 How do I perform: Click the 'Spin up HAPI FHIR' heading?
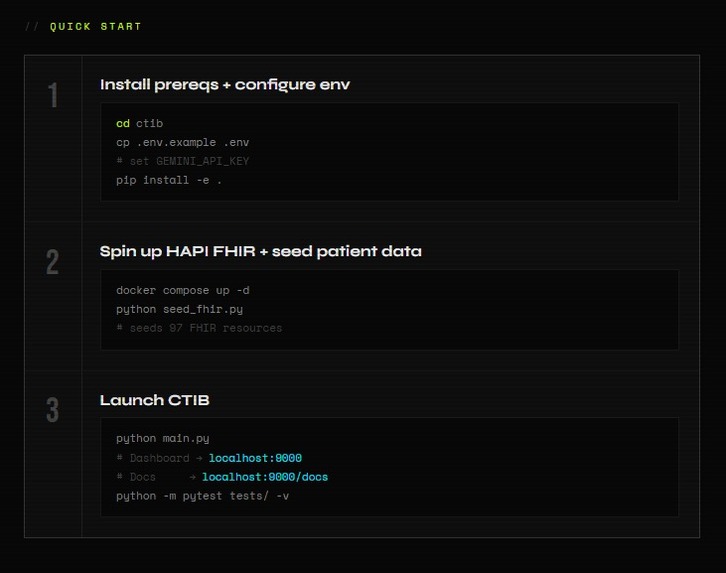(x=261, y=251)
